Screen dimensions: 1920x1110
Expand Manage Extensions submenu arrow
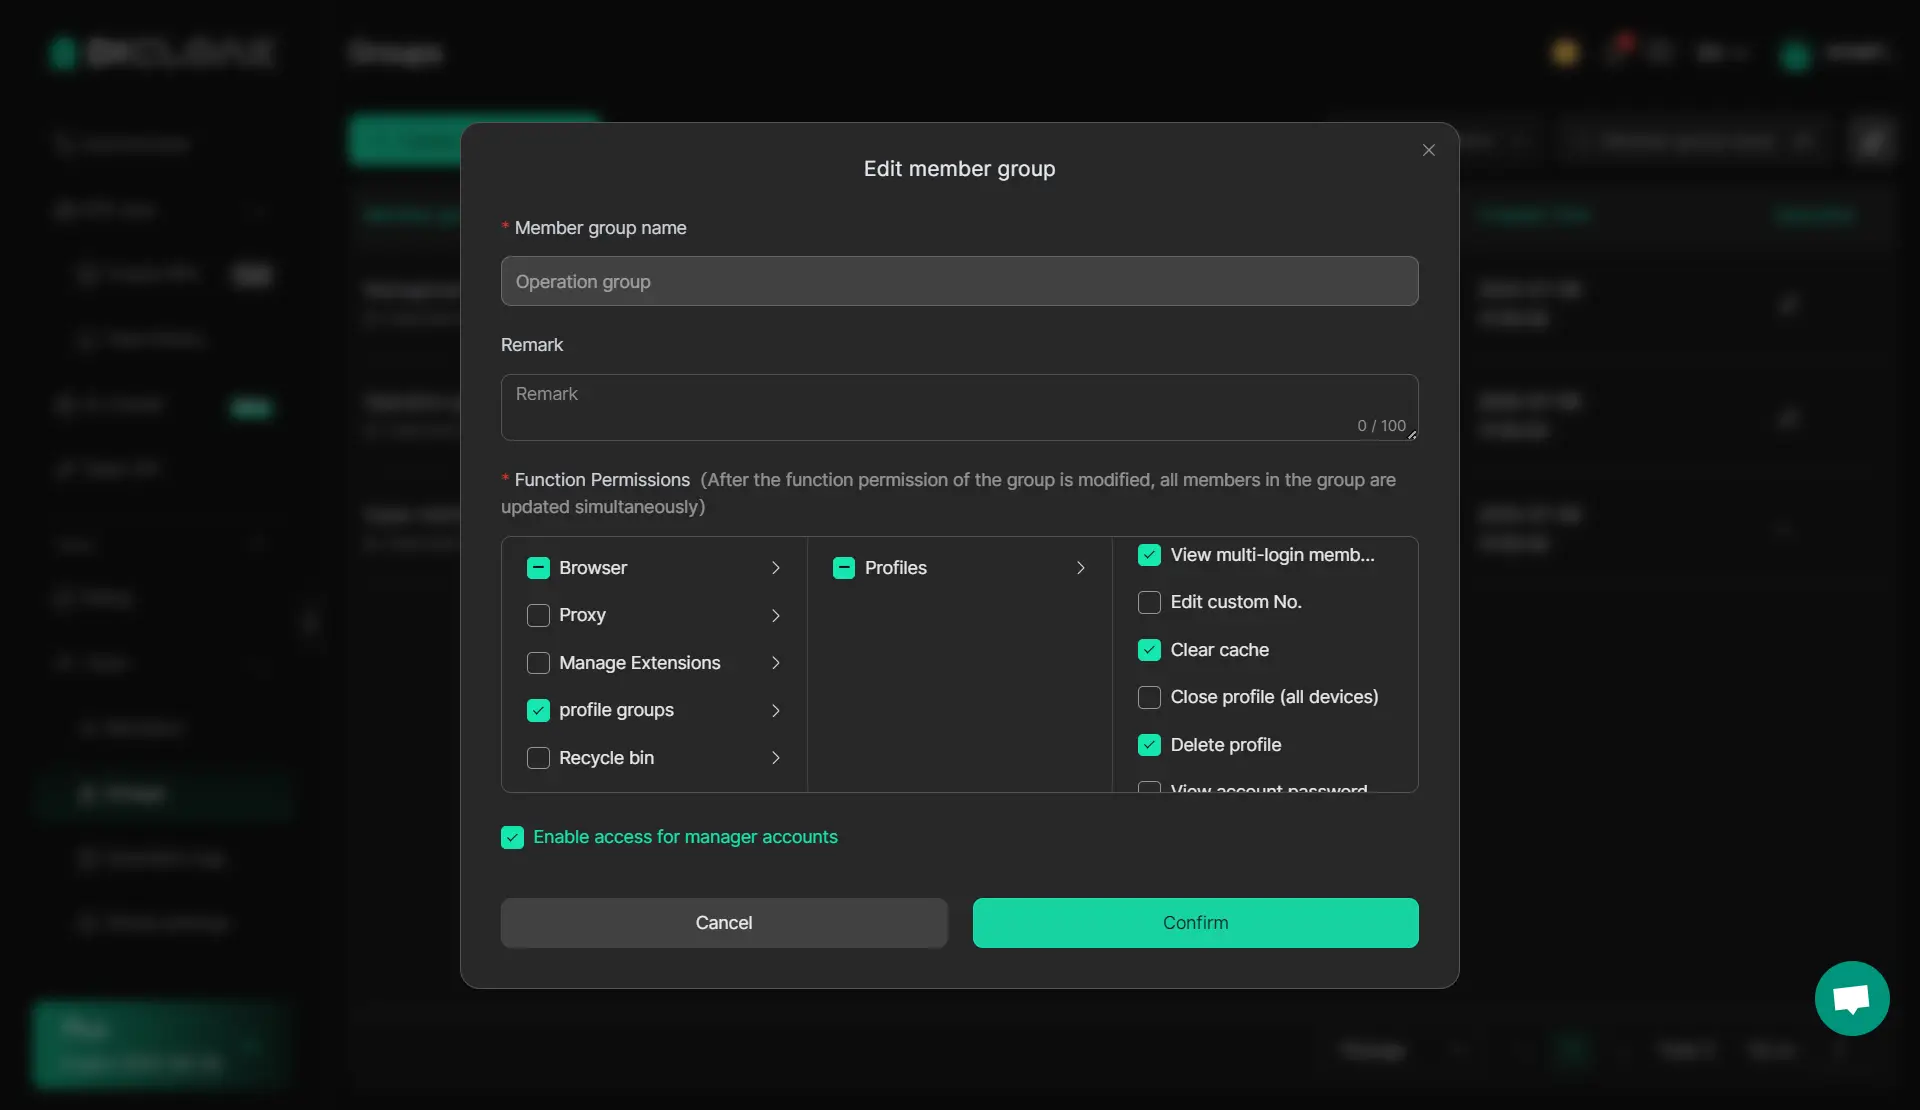(x=775, y=663)
